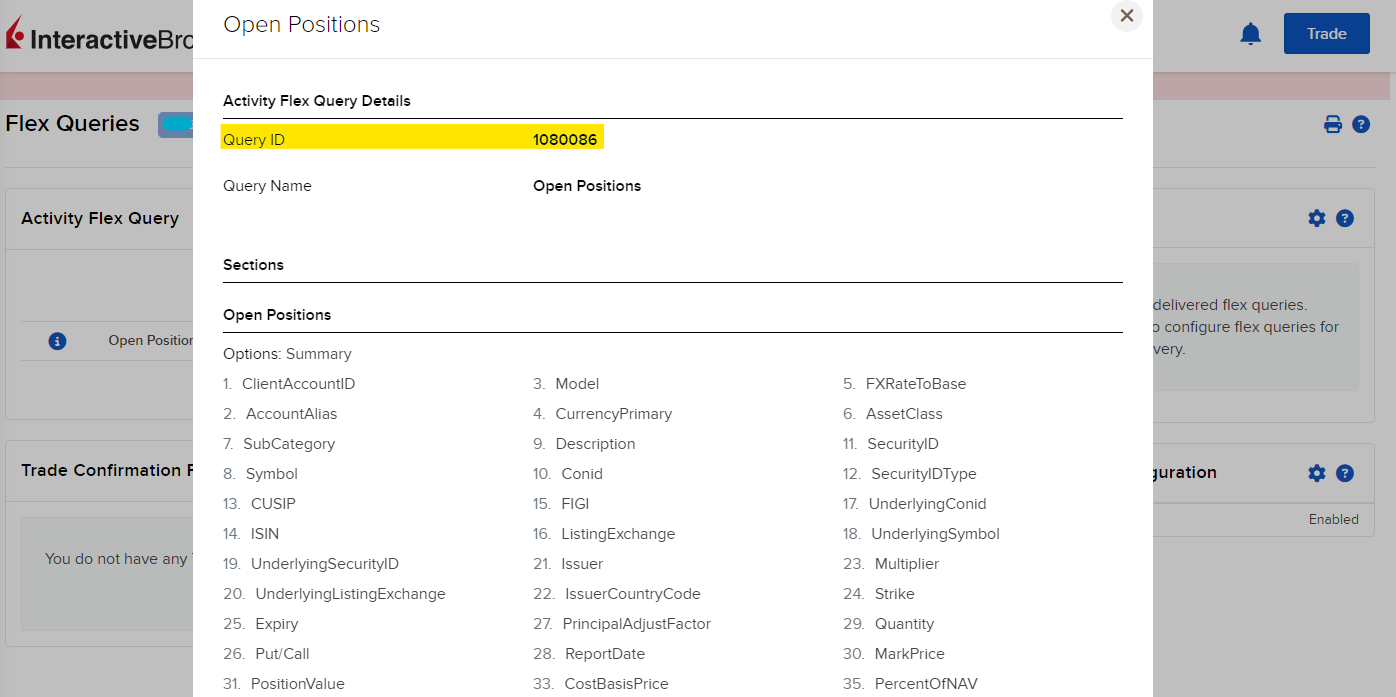Click the Trade Confirmation panel help icon
Image resolution: width=1396 pixels, height=697 pixels.
tap(1345, 472)
